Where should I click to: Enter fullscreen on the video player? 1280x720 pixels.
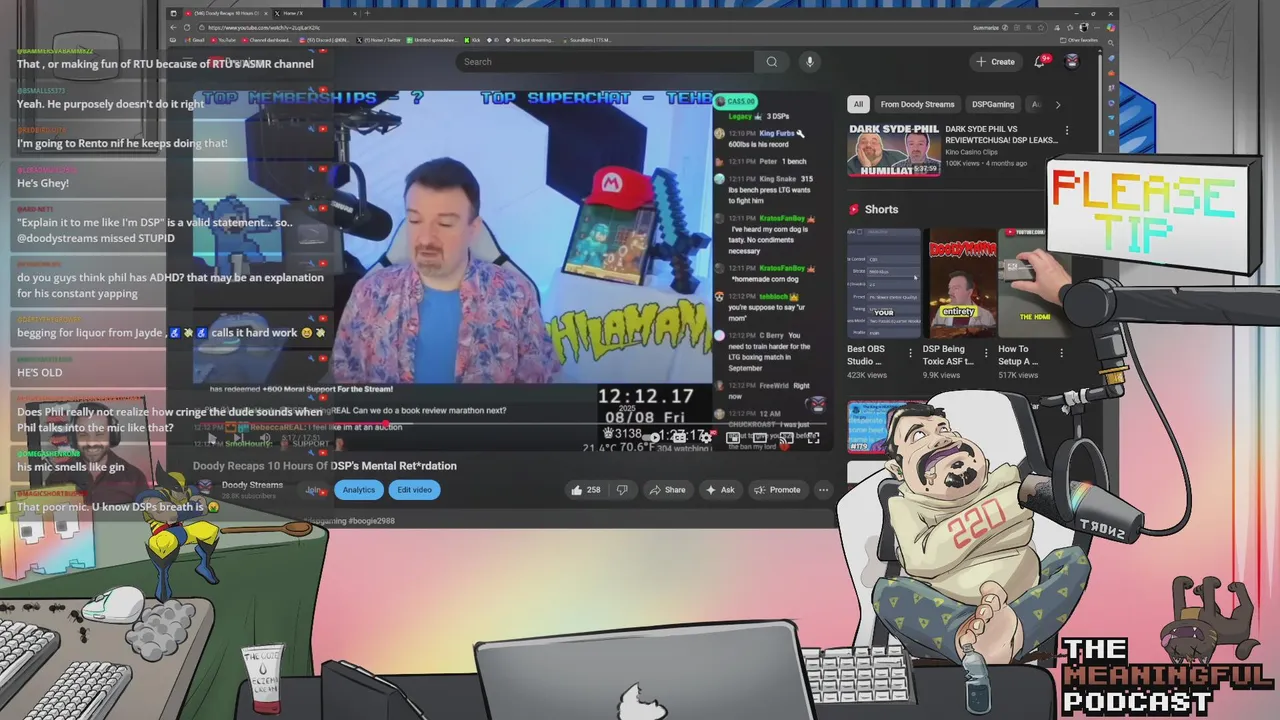coord(813,438)
